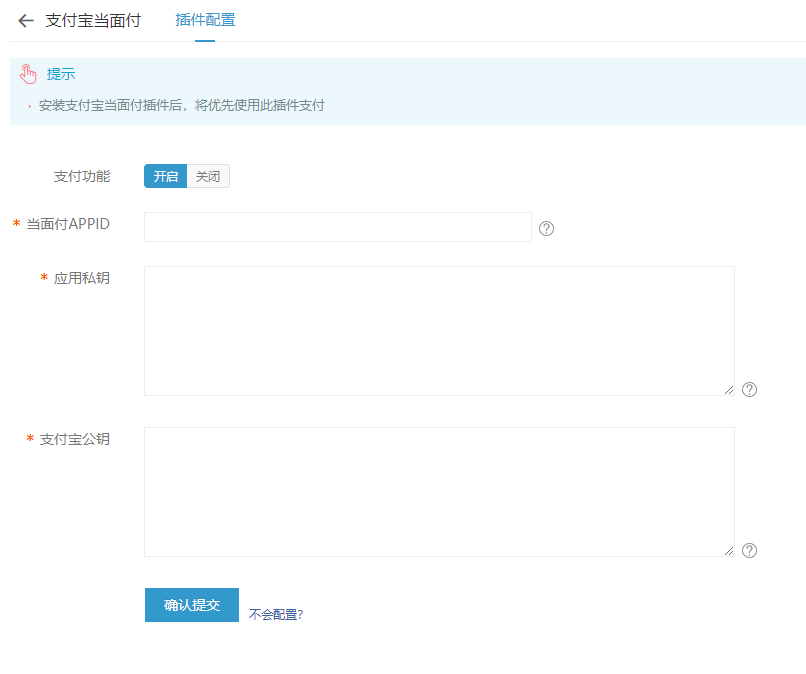Open the 不会配置? help link
This screenshot has width=806, height=674.
click(276, 614)
